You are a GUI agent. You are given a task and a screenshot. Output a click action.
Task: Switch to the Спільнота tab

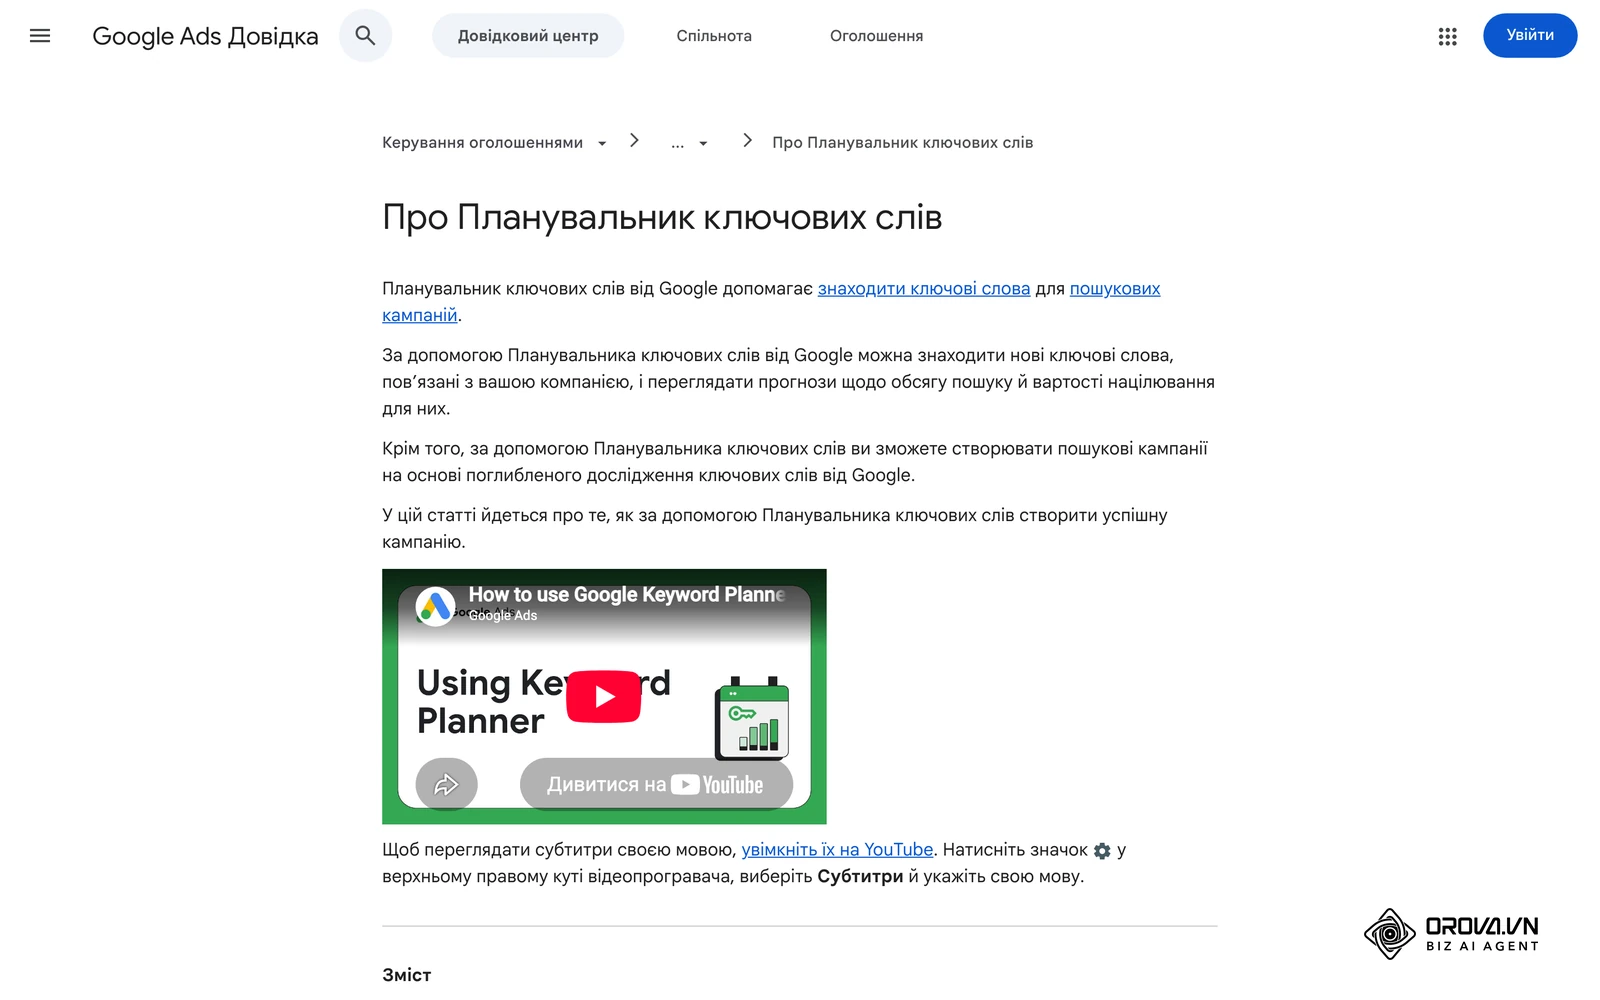click(x=714, y=36)
